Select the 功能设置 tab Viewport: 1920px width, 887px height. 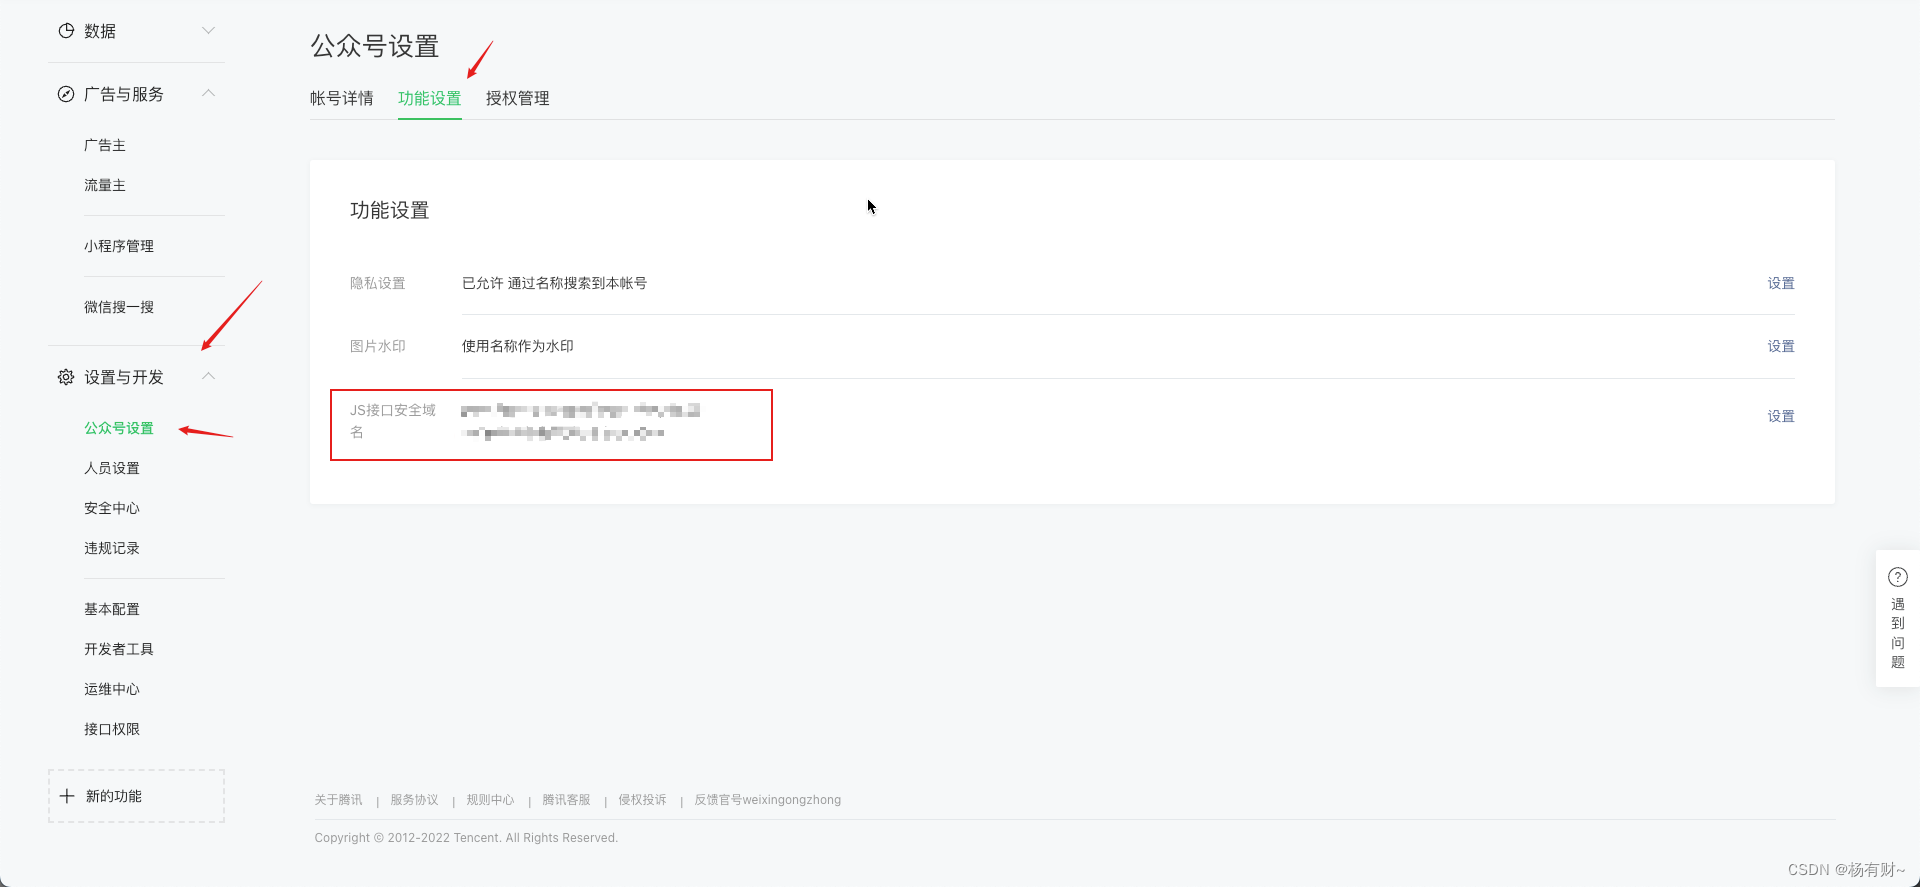430,98
